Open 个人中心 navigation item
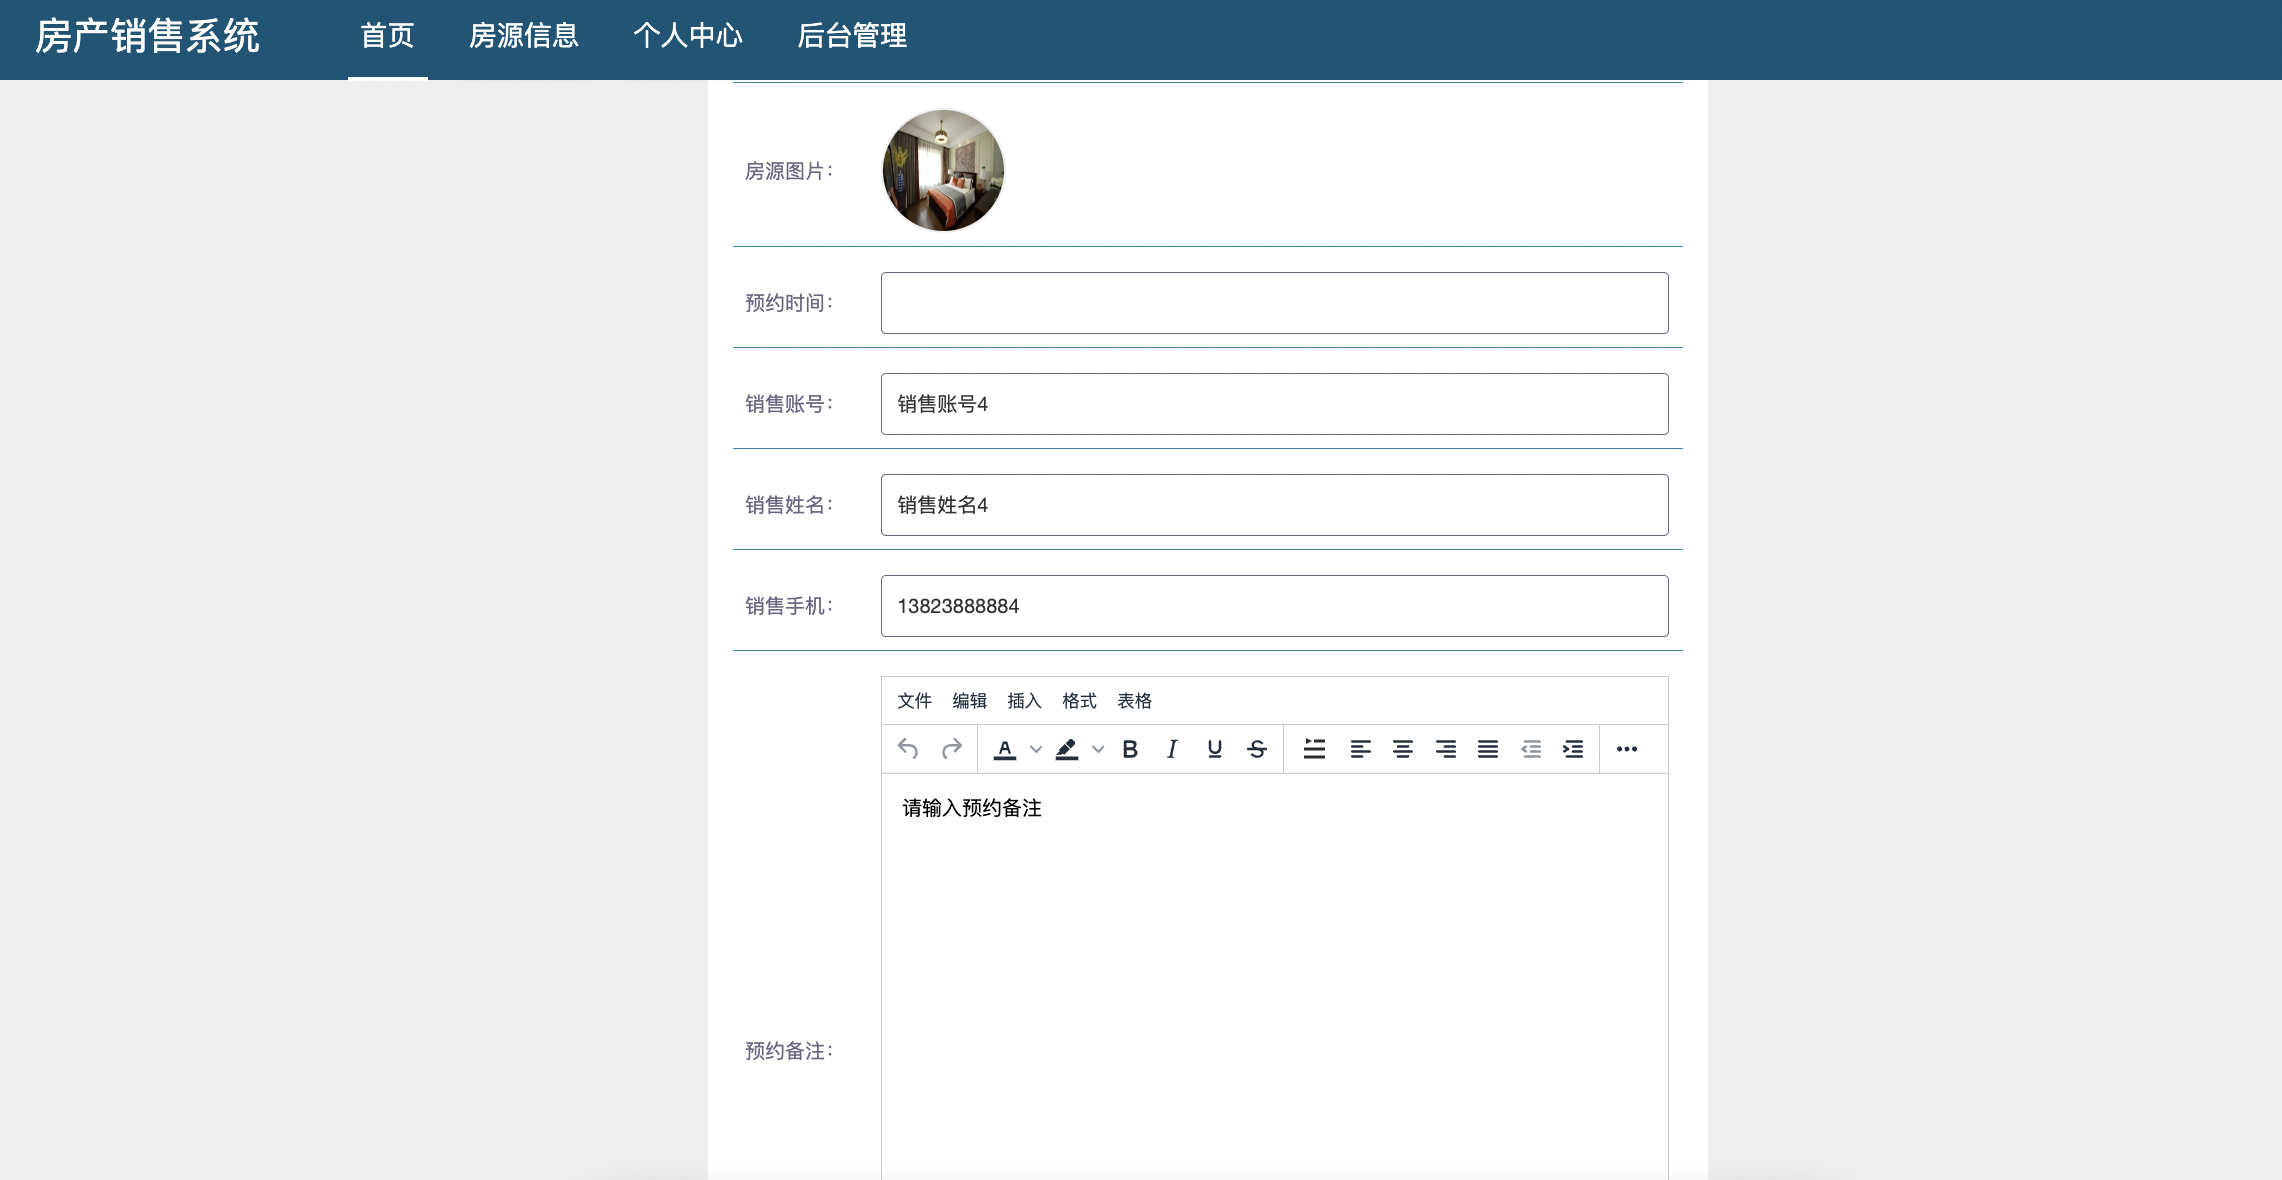The image size is (2282, 1180). tap(688, 36)
